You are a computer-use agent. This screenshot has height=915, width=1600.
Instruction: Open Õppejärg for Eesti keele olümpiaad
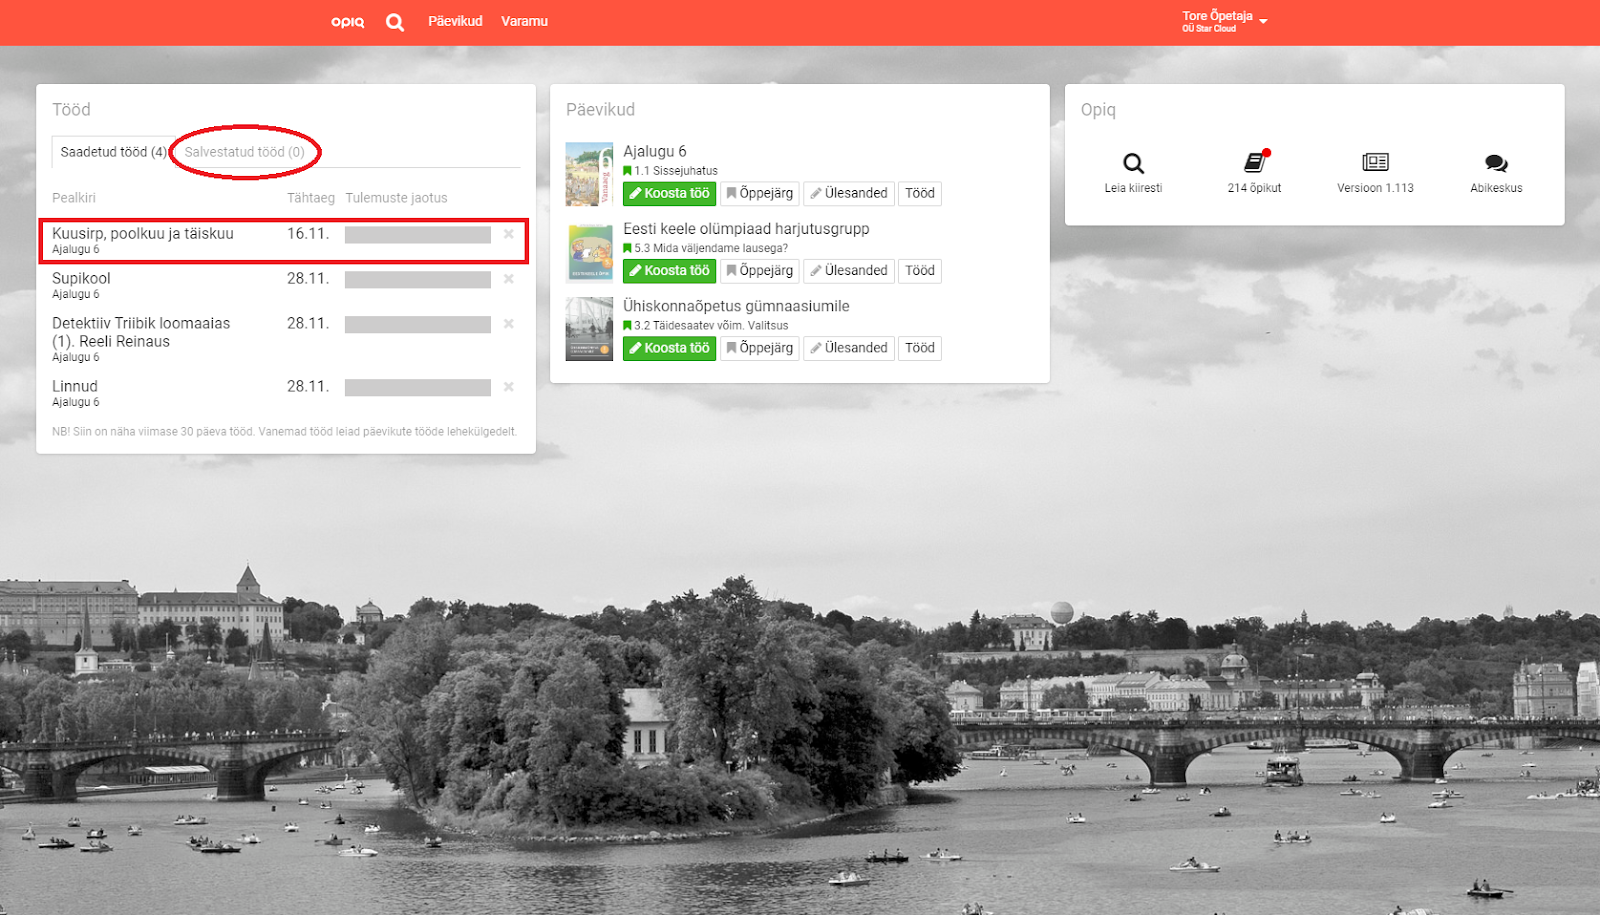(x=760, y=271)
